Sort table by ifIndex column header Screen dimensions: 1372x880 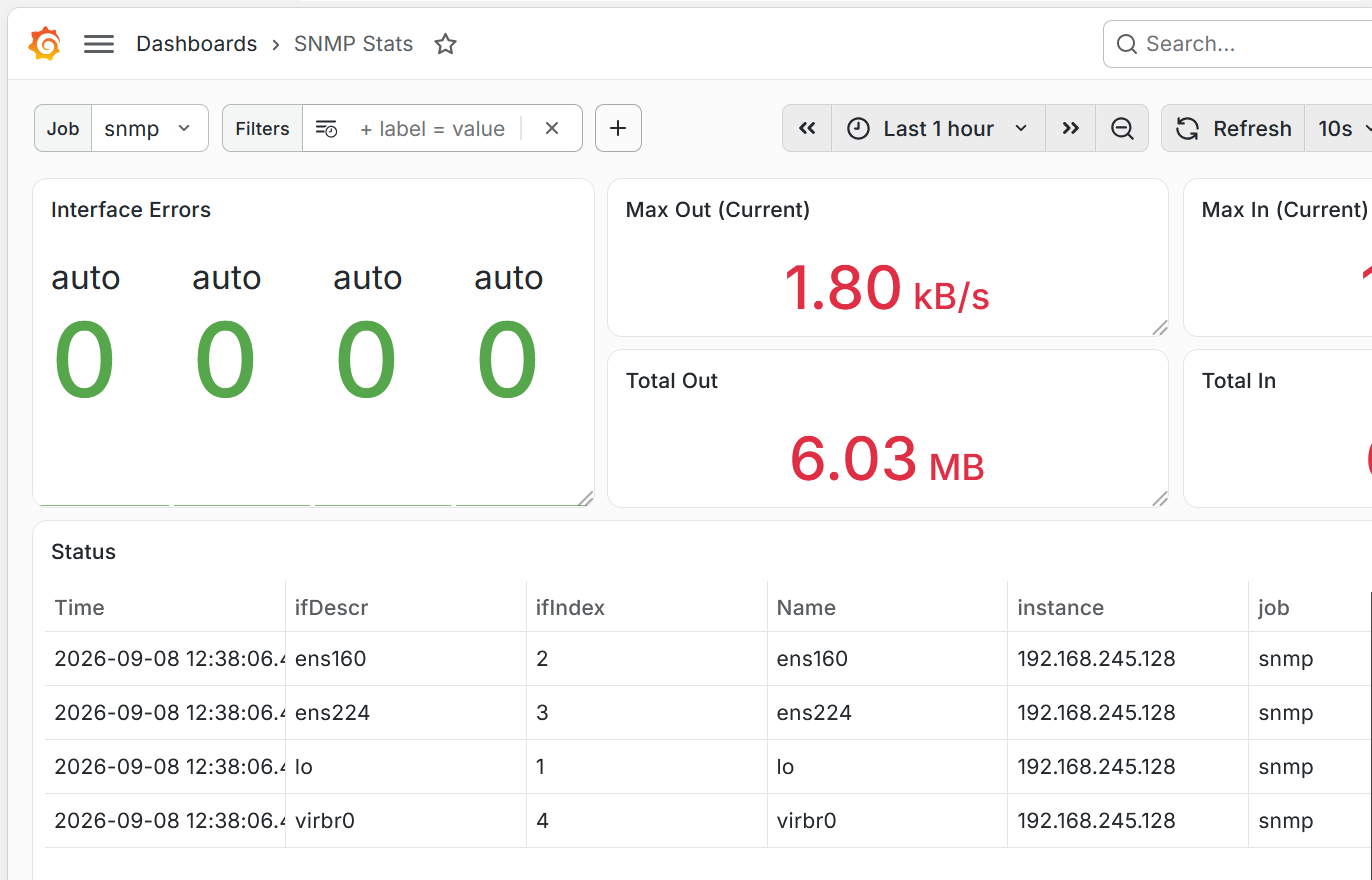pyautogui.click(x=570, y=608)
